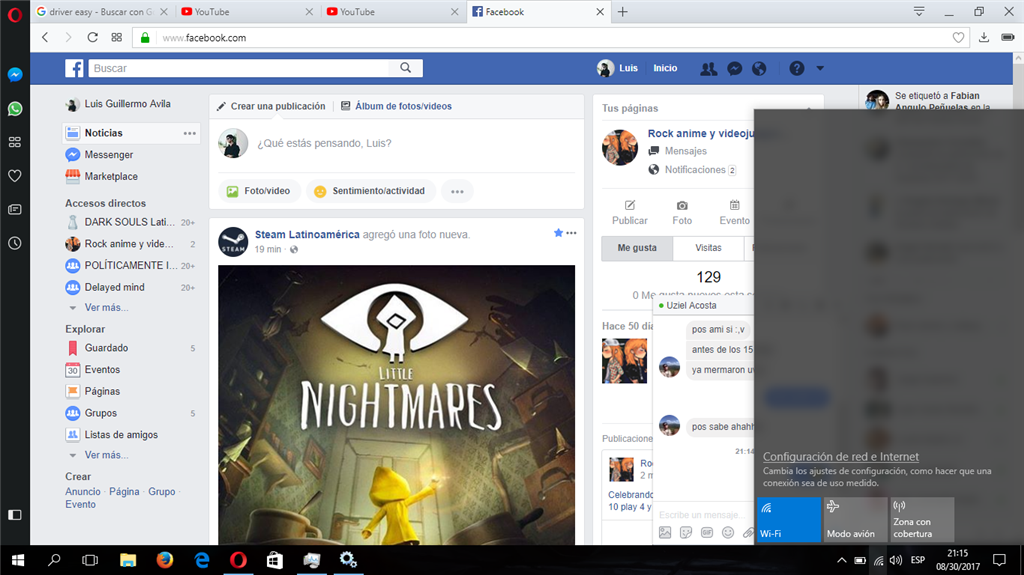The height and width of the screenshot is (575, 1024).
Task: Click the emoji icon in chat box
Action: pyautogui.click(x=728, y=533)
